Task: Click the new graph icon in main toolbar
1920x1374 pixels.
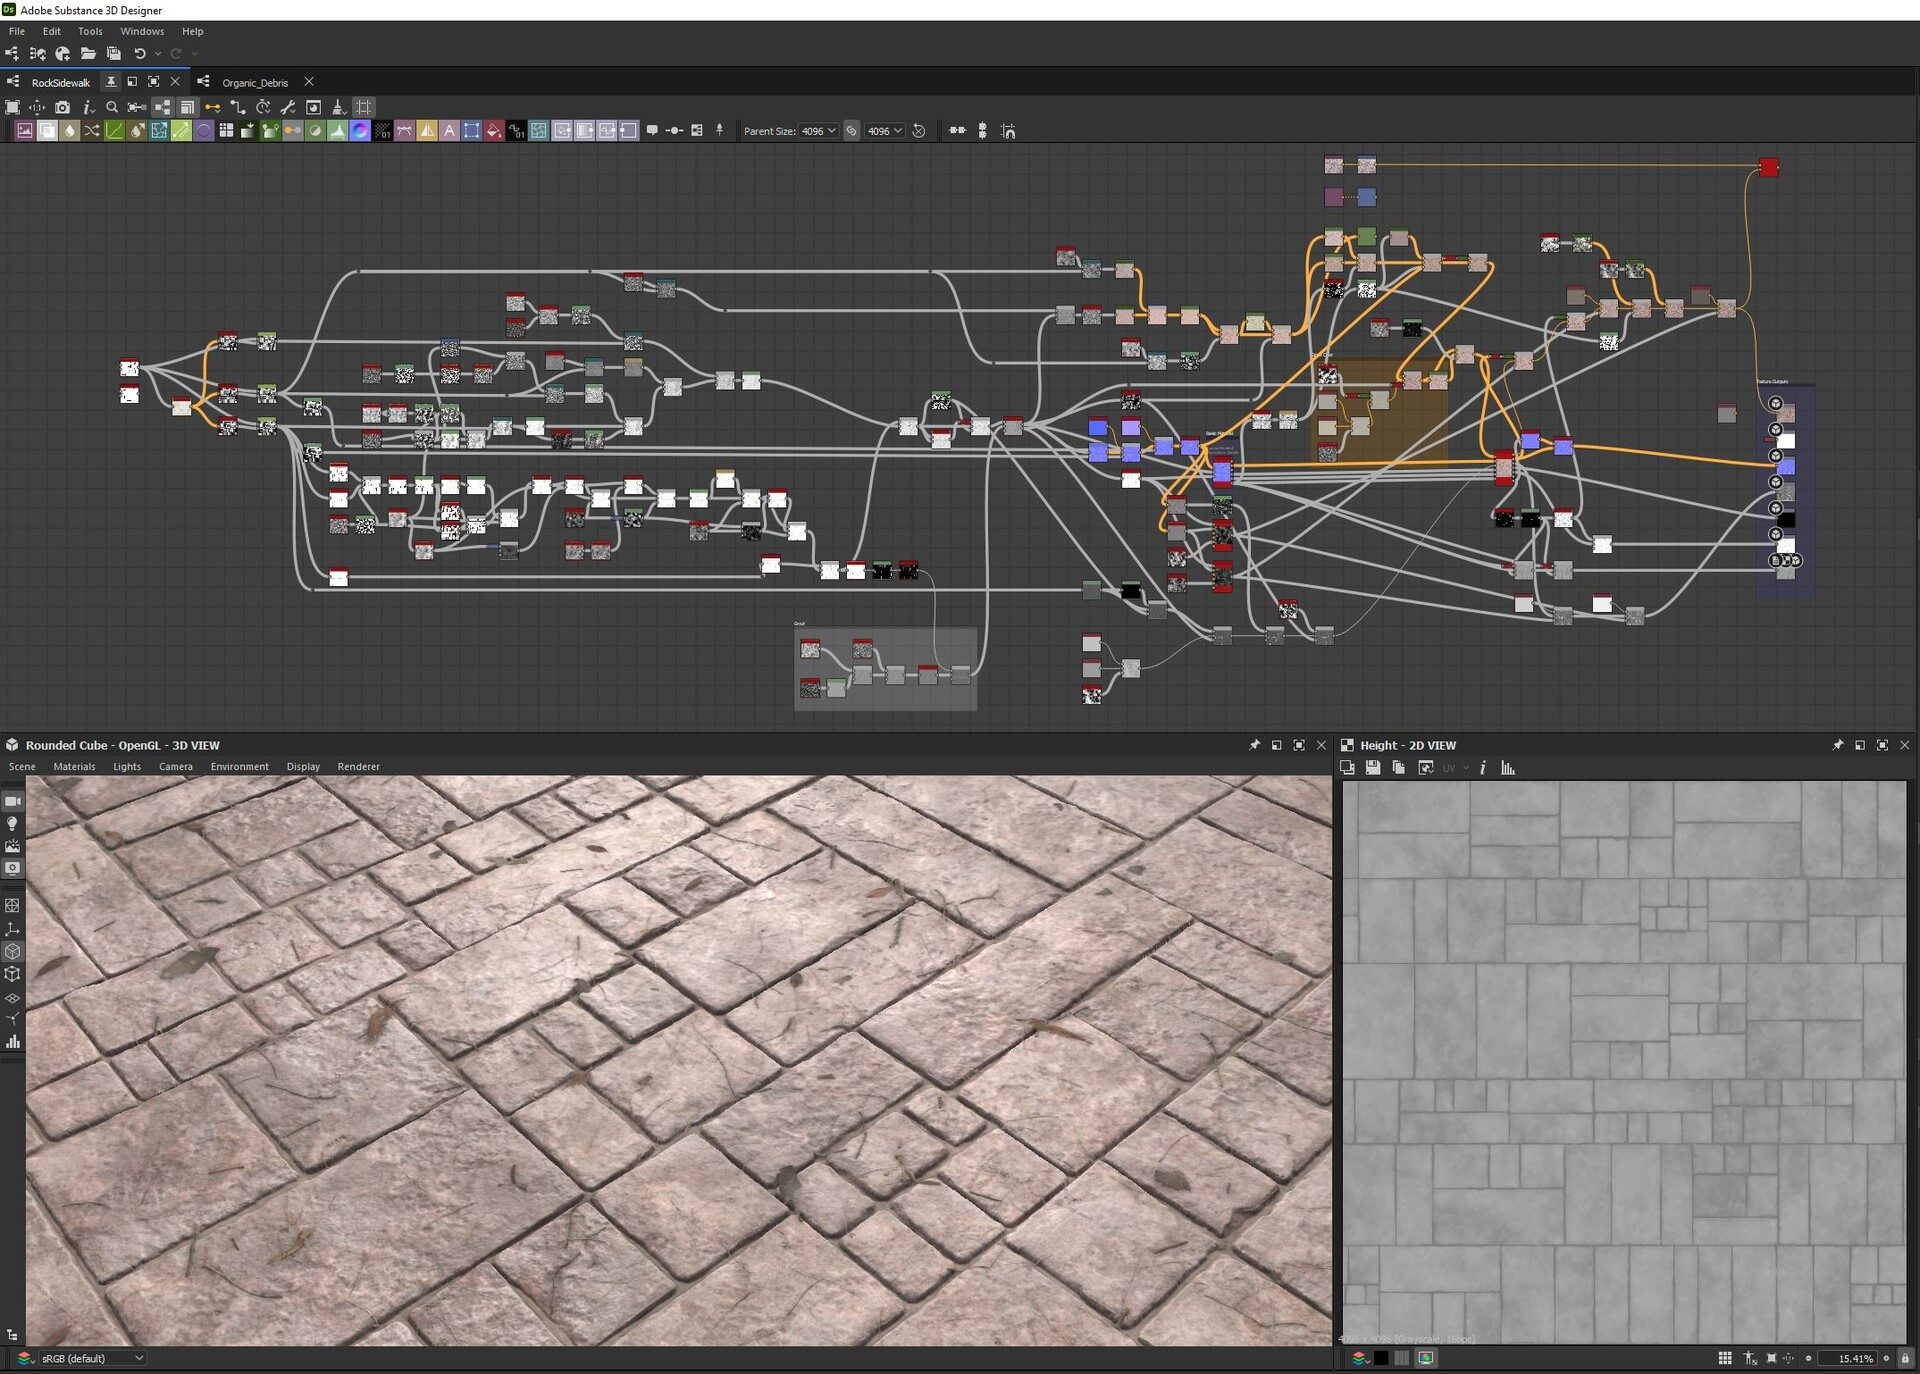Action: click(12, 53)
